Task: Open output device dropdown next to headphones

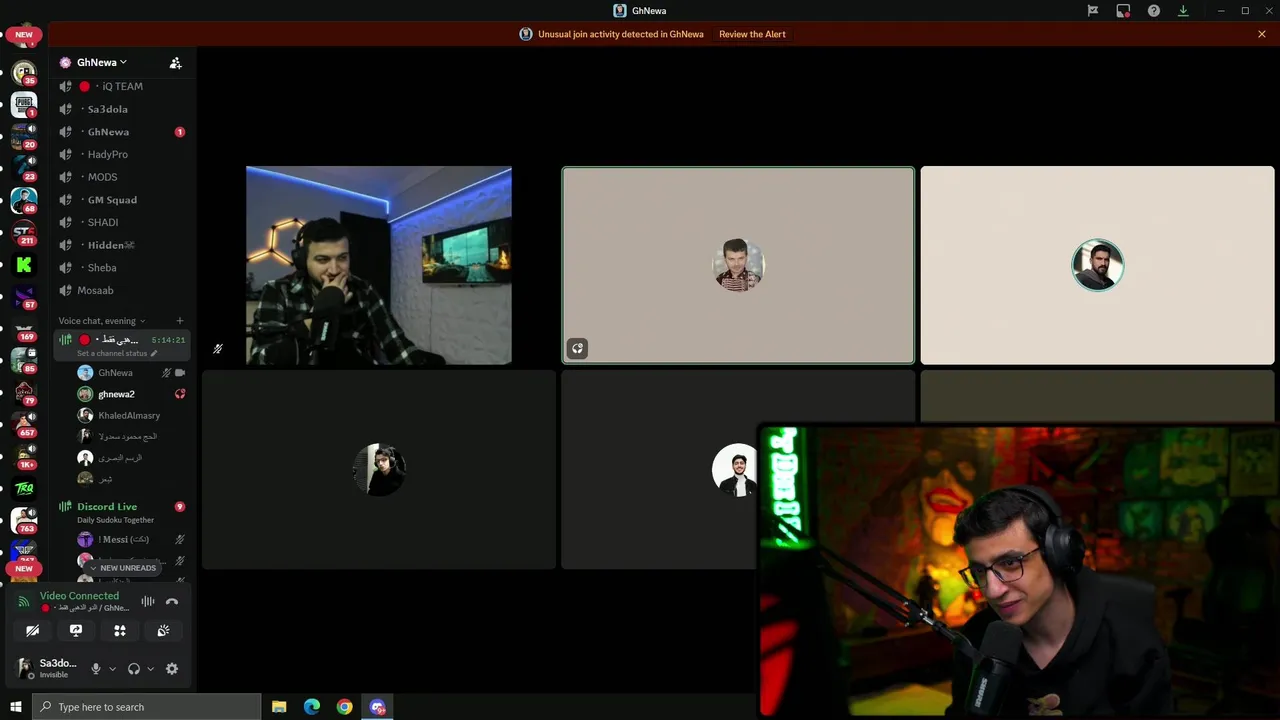Action: click(x=150, y=669)
